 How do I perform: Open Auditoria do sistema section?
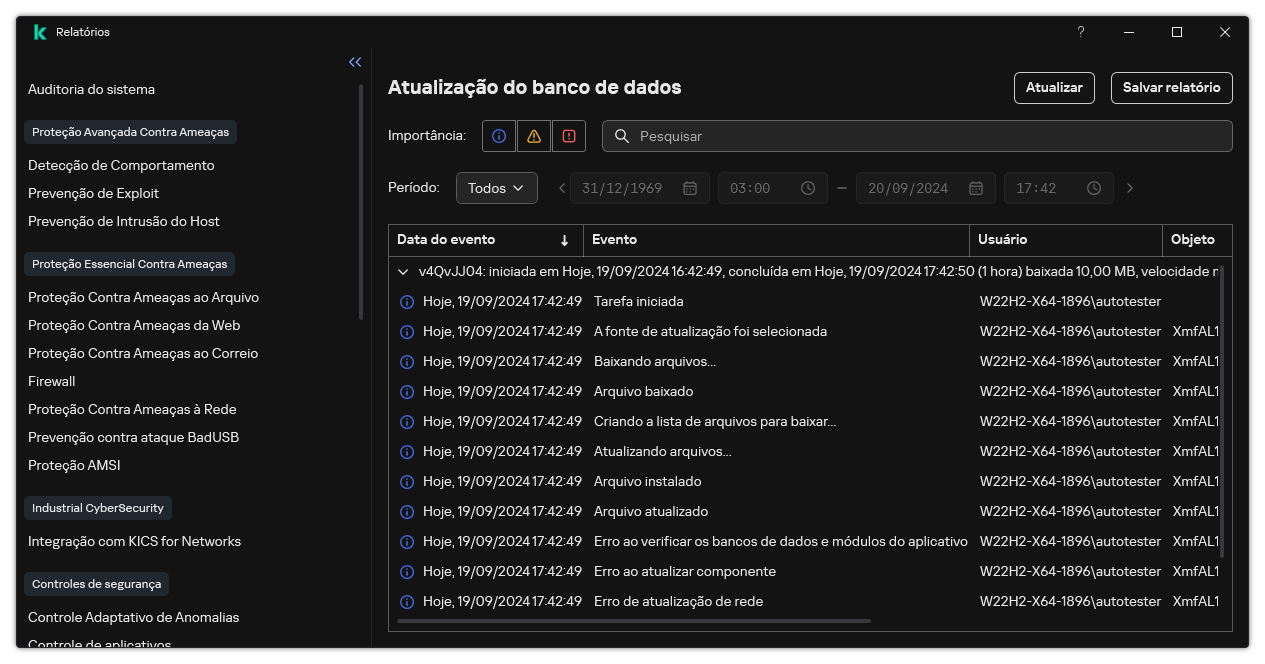pyautogui.click(x=91, y=89)
